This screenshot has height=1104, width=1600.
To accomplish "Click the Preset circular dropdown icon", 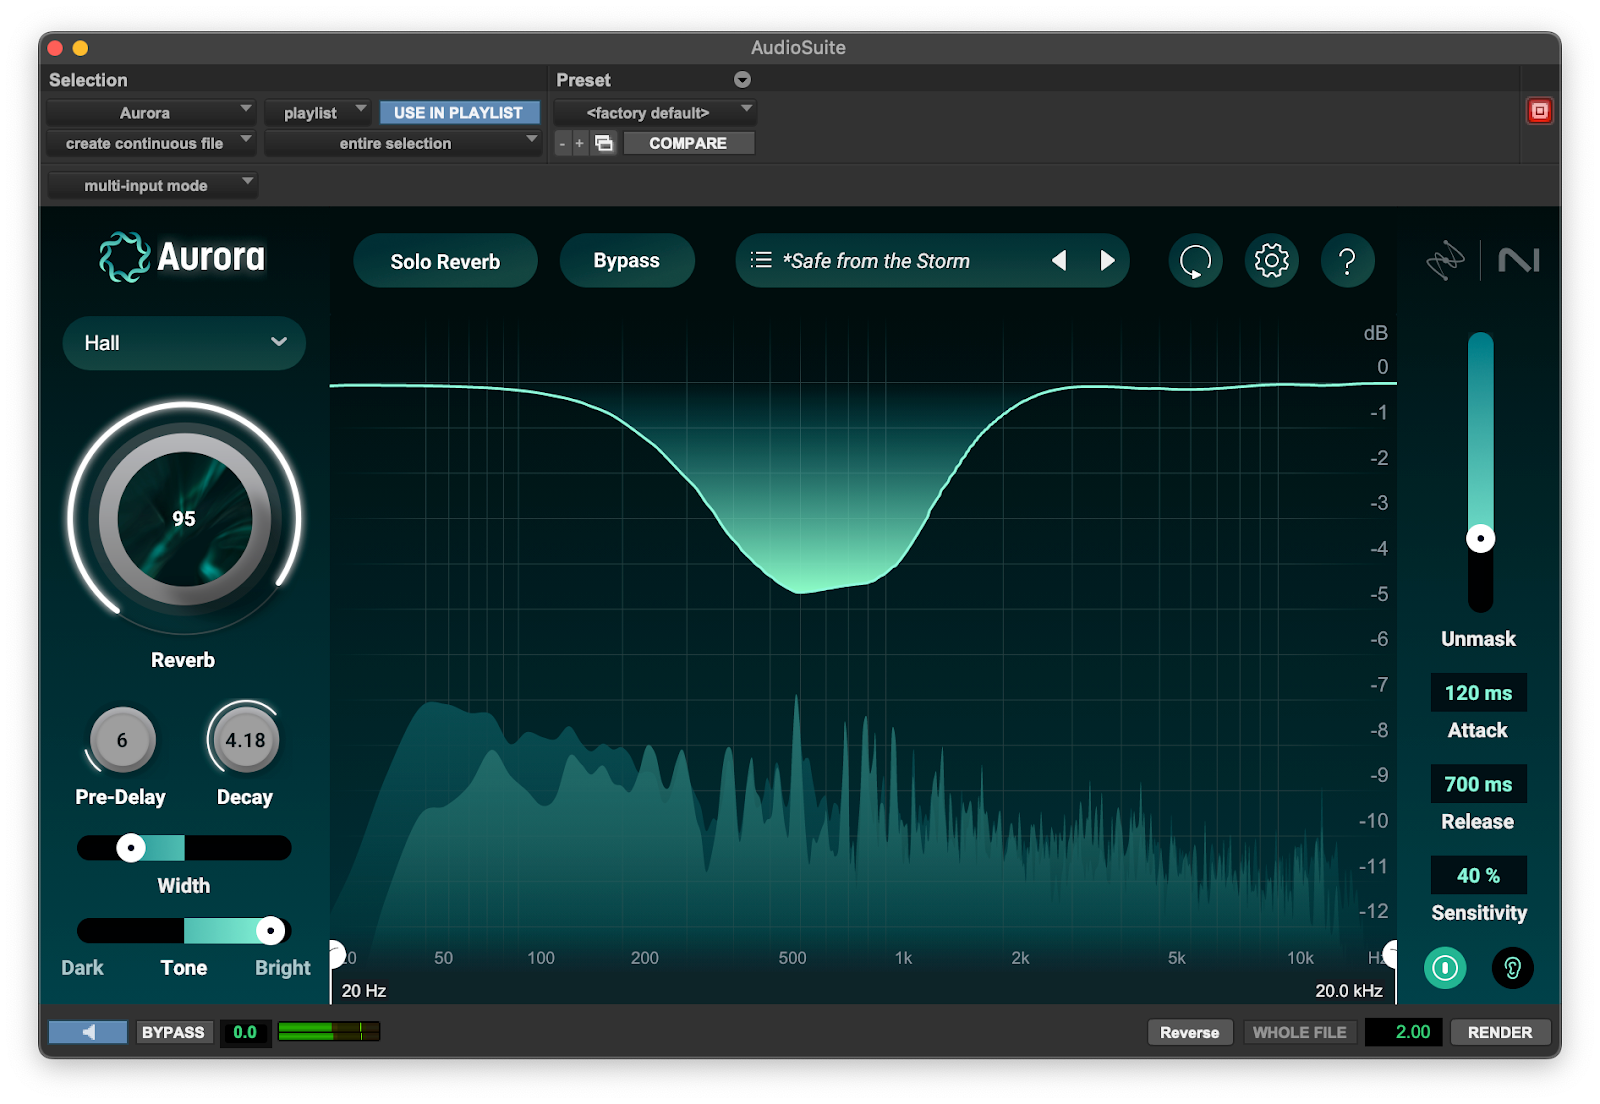I will (742, 80).
